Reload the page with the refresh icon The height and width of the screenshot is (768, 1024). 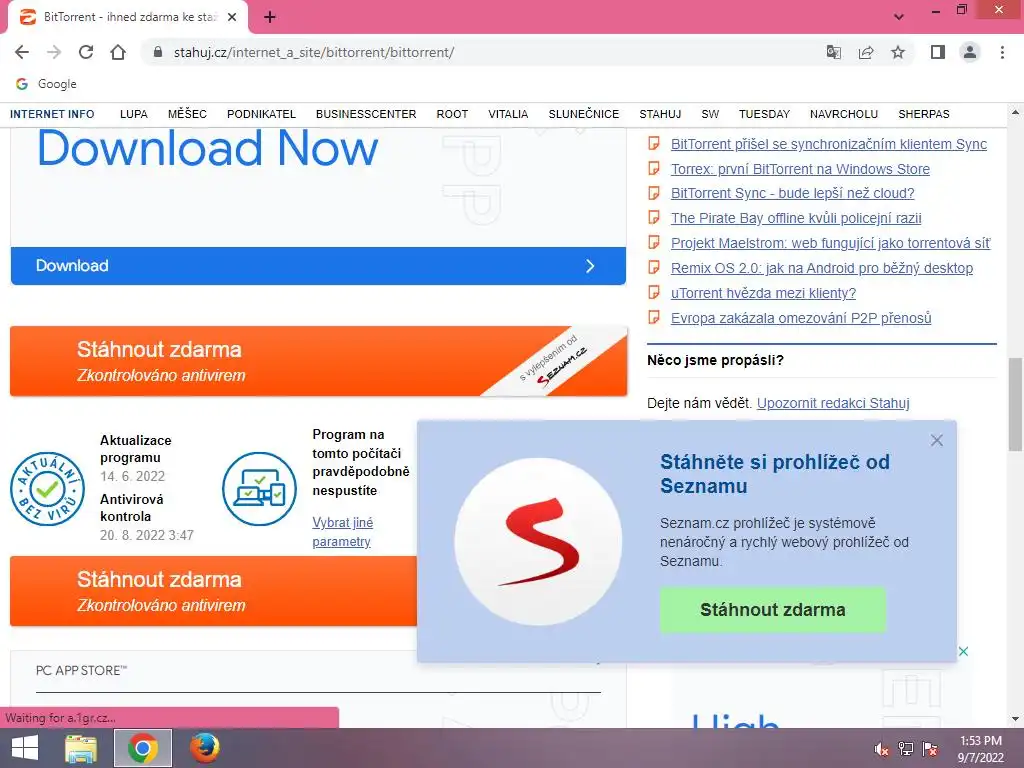point(86,52)
